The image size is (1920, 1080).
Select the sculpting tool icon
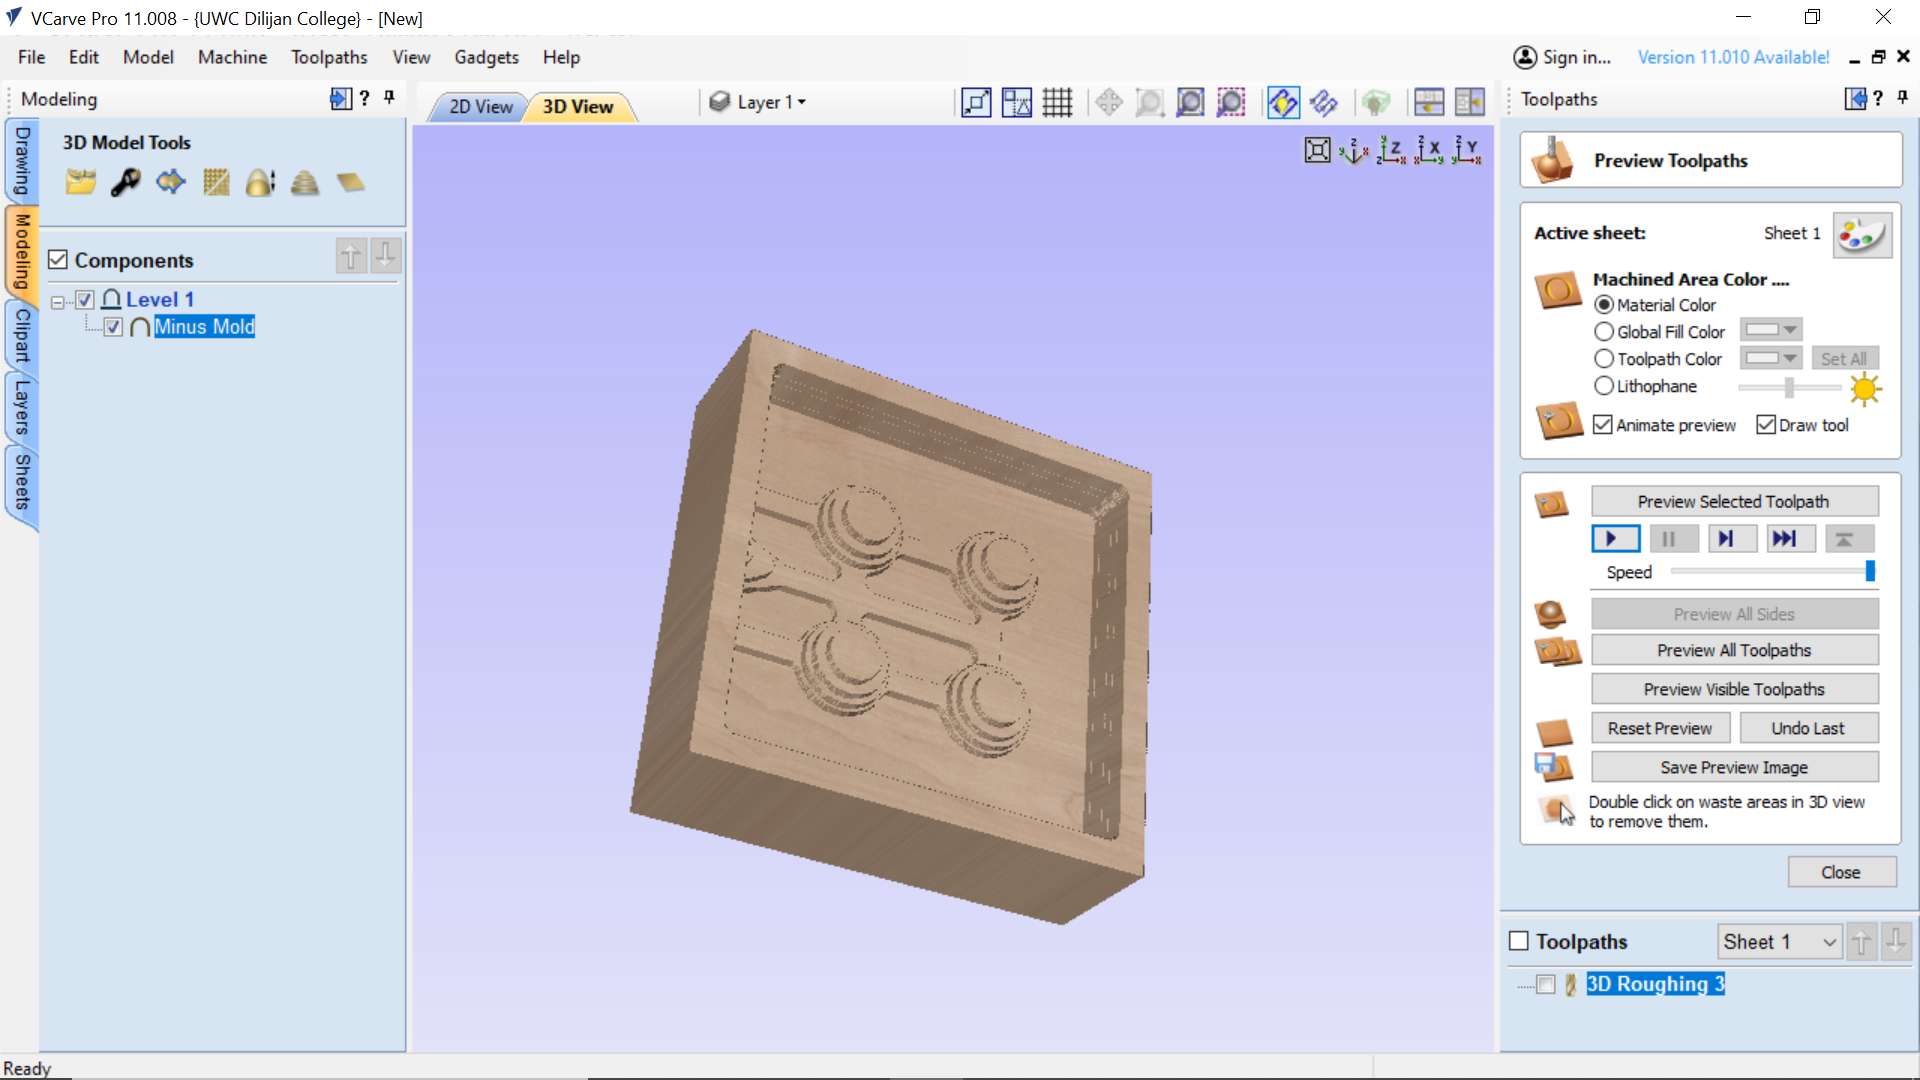125,182
